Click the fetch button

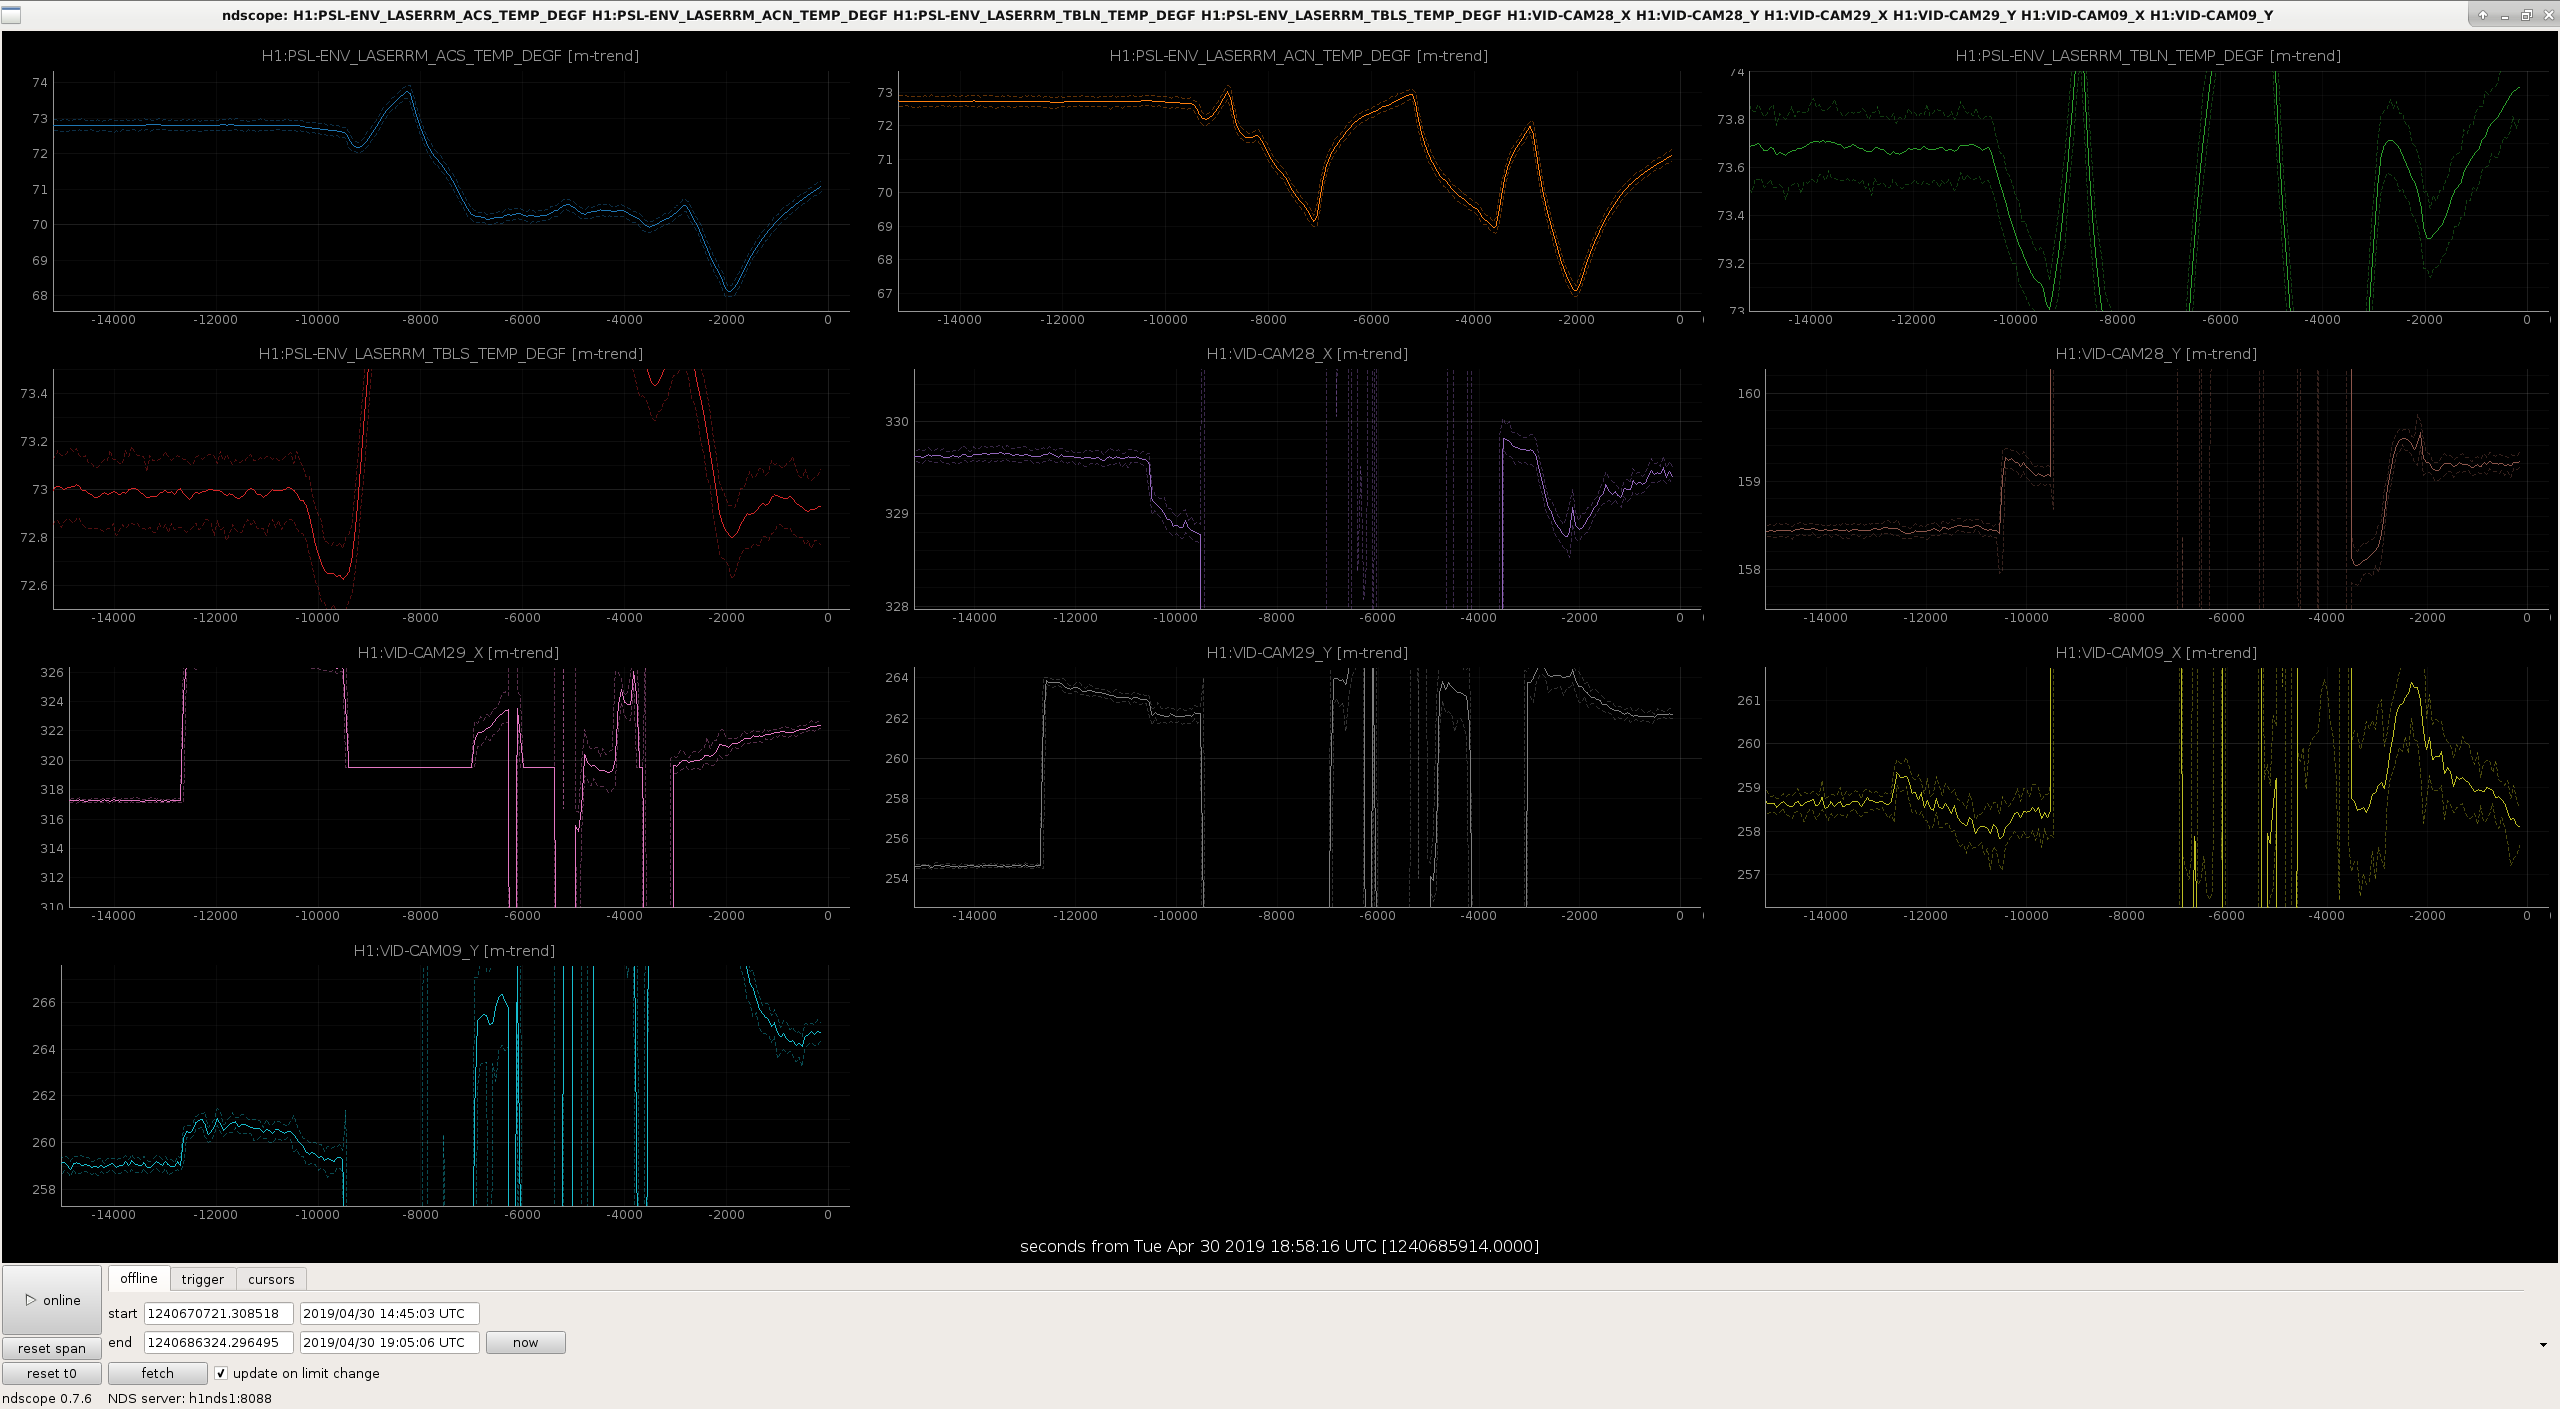click(157, 1373)
